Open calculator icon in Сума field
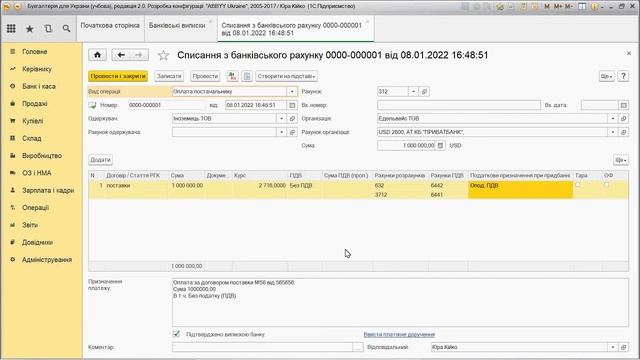 click(440, 145)
